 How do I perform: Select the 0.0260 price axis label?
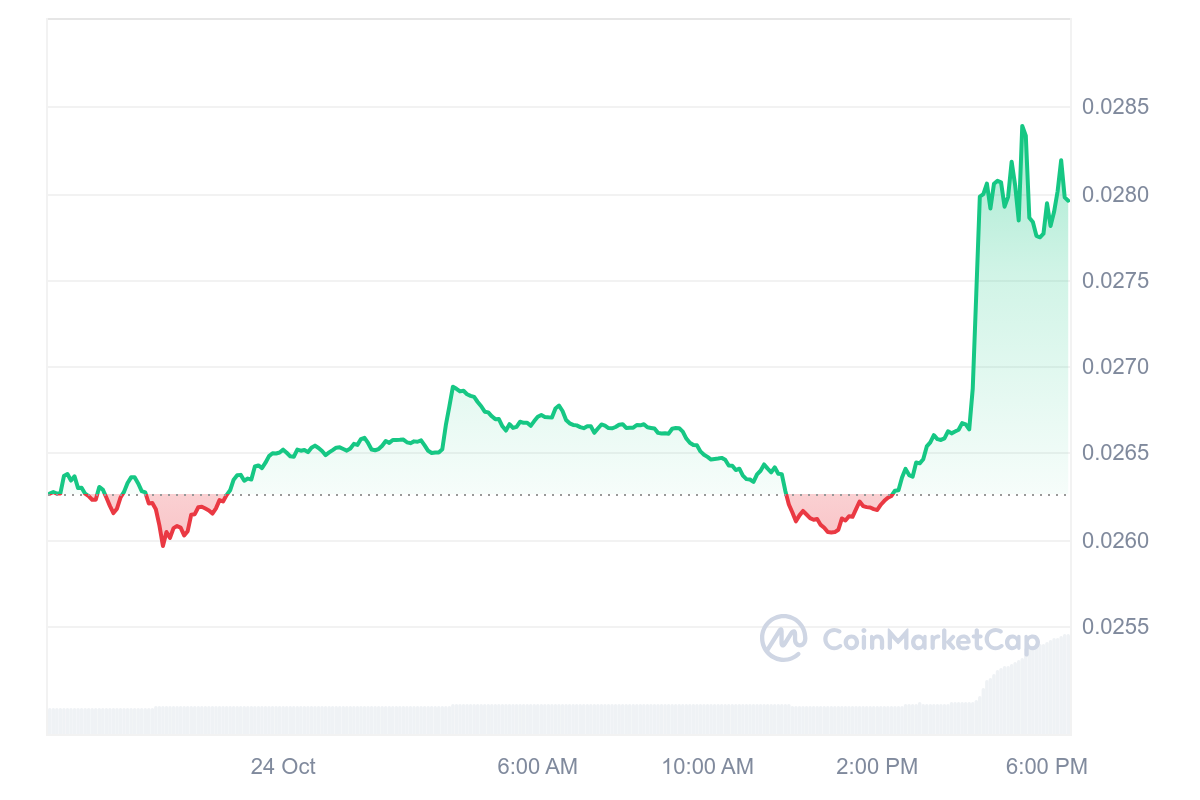(1115, 541)
